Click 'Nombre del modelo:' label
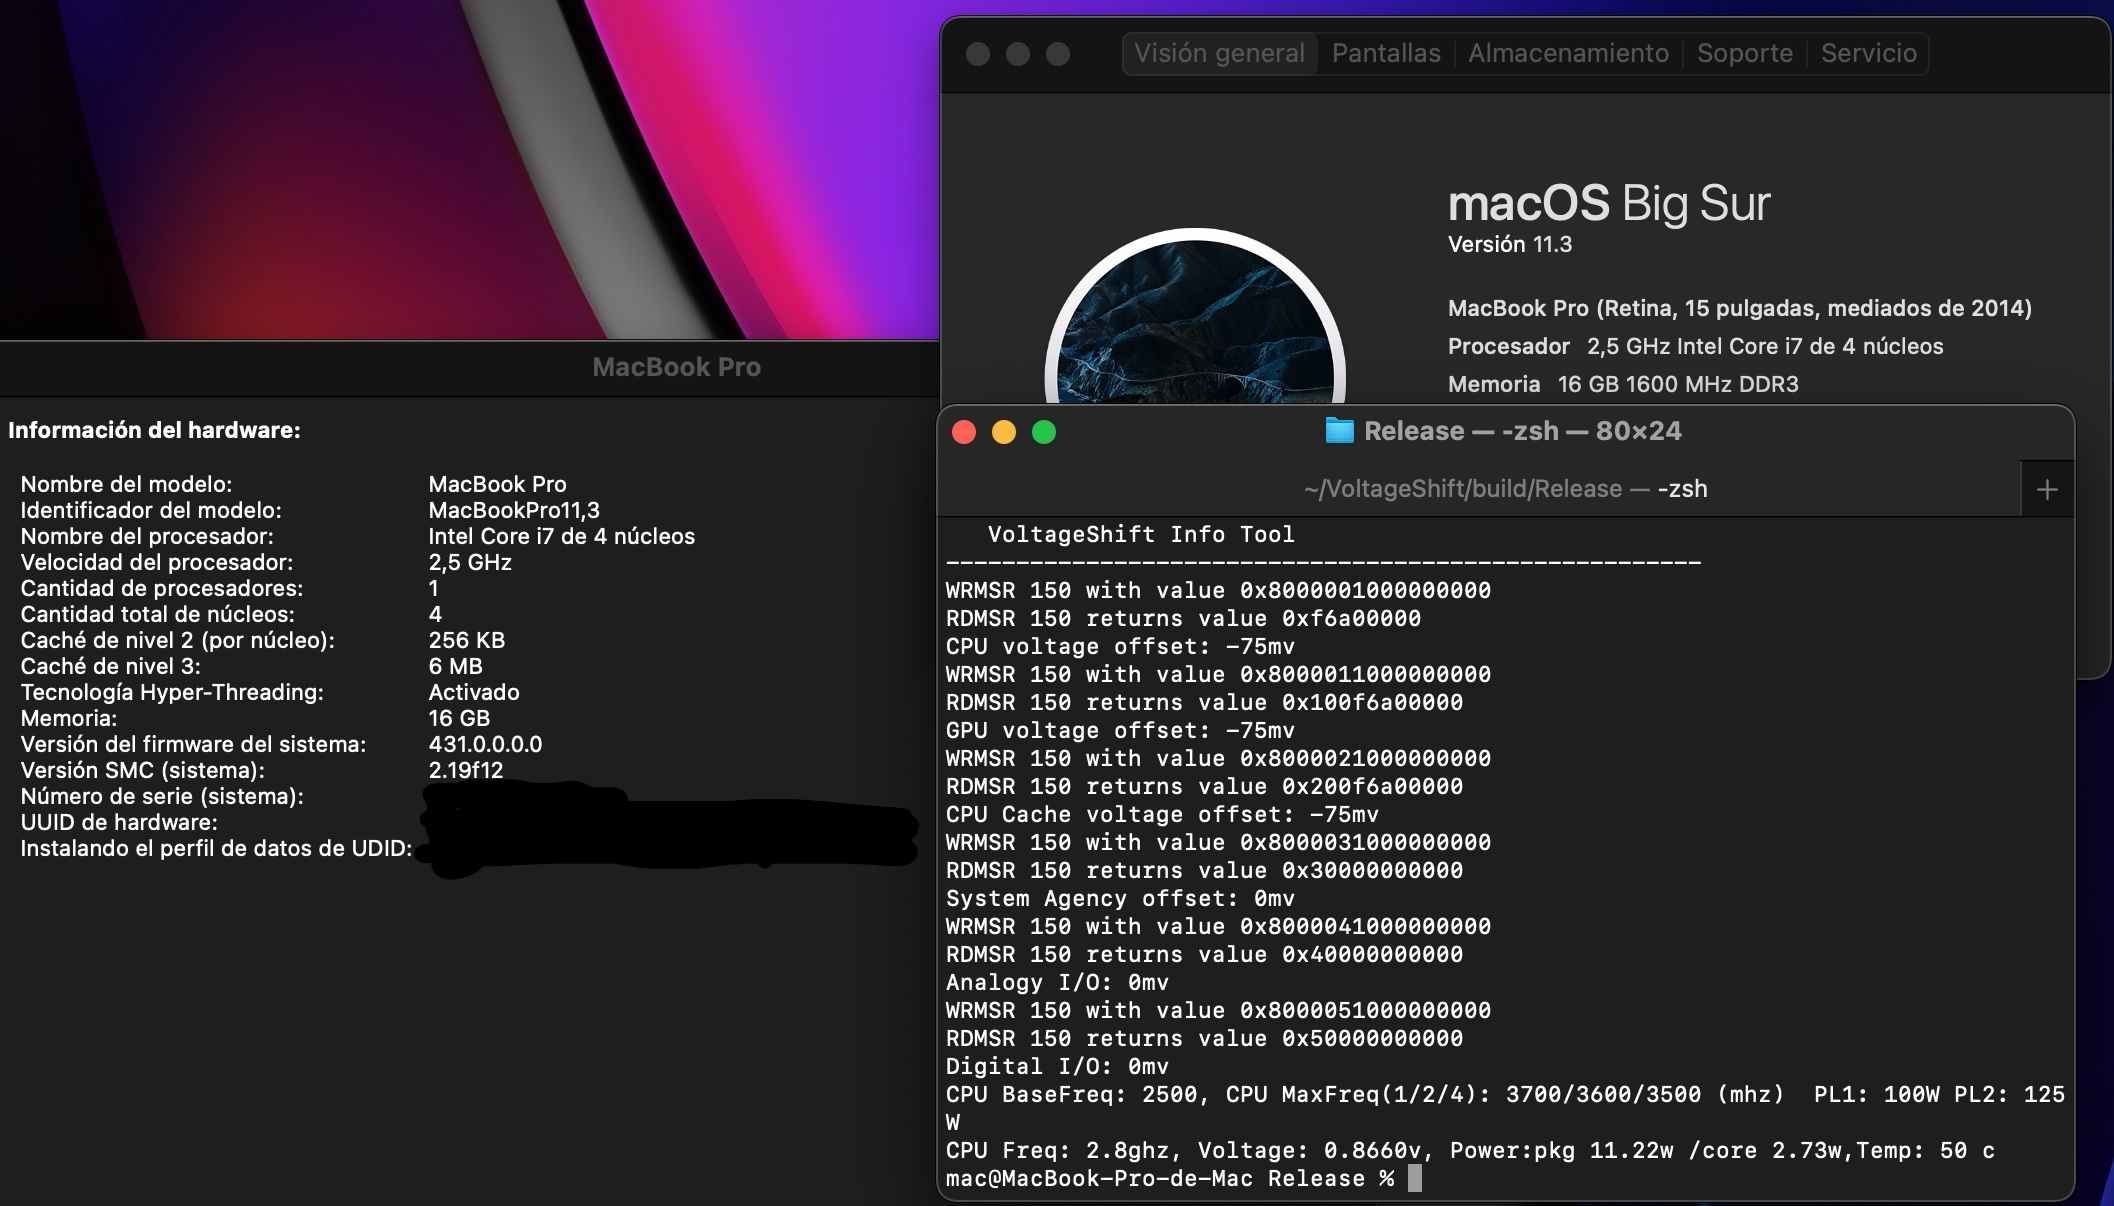This screenshot has width=2114, height=1206. click(126, 484)
